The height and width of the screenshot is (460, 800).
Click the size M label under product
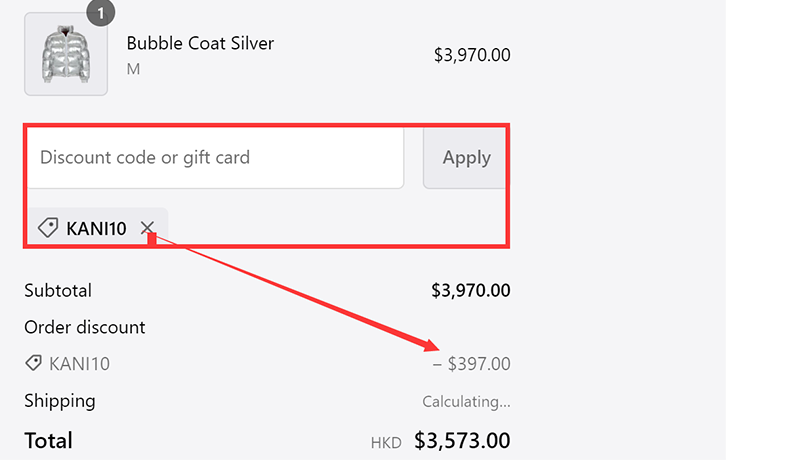coord(133,70)
